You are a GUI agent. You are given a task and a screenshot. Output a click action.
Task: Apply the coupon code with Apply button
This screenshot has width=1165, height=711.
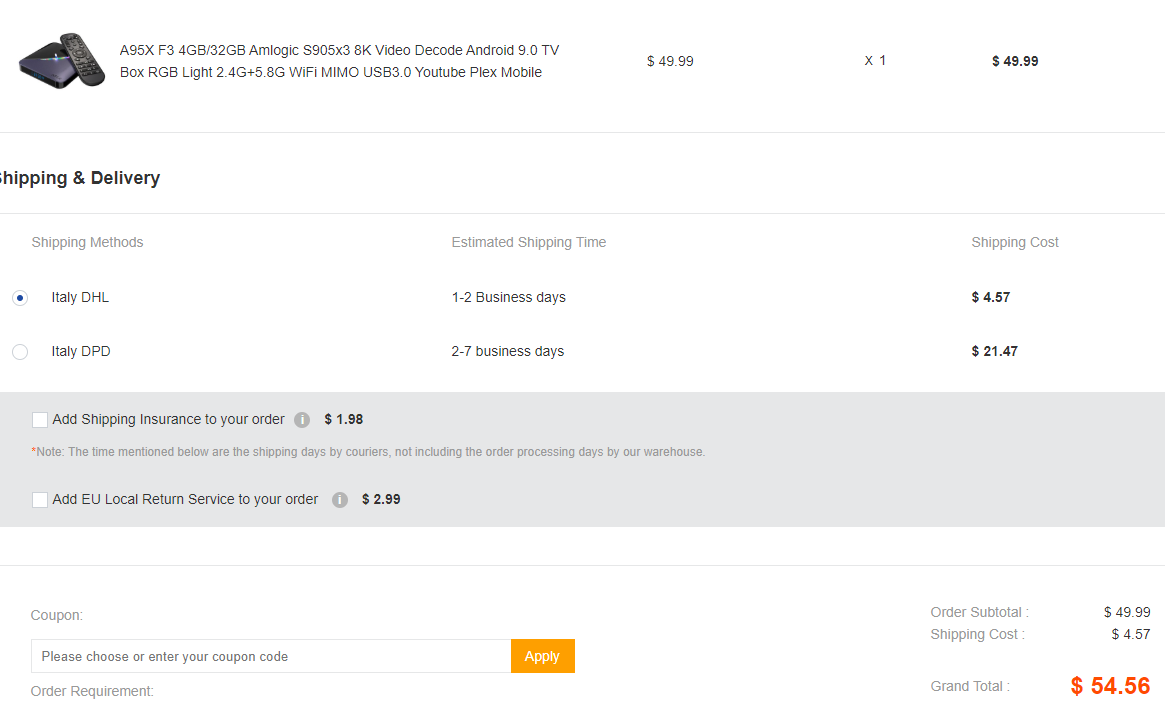click(542, 656)
